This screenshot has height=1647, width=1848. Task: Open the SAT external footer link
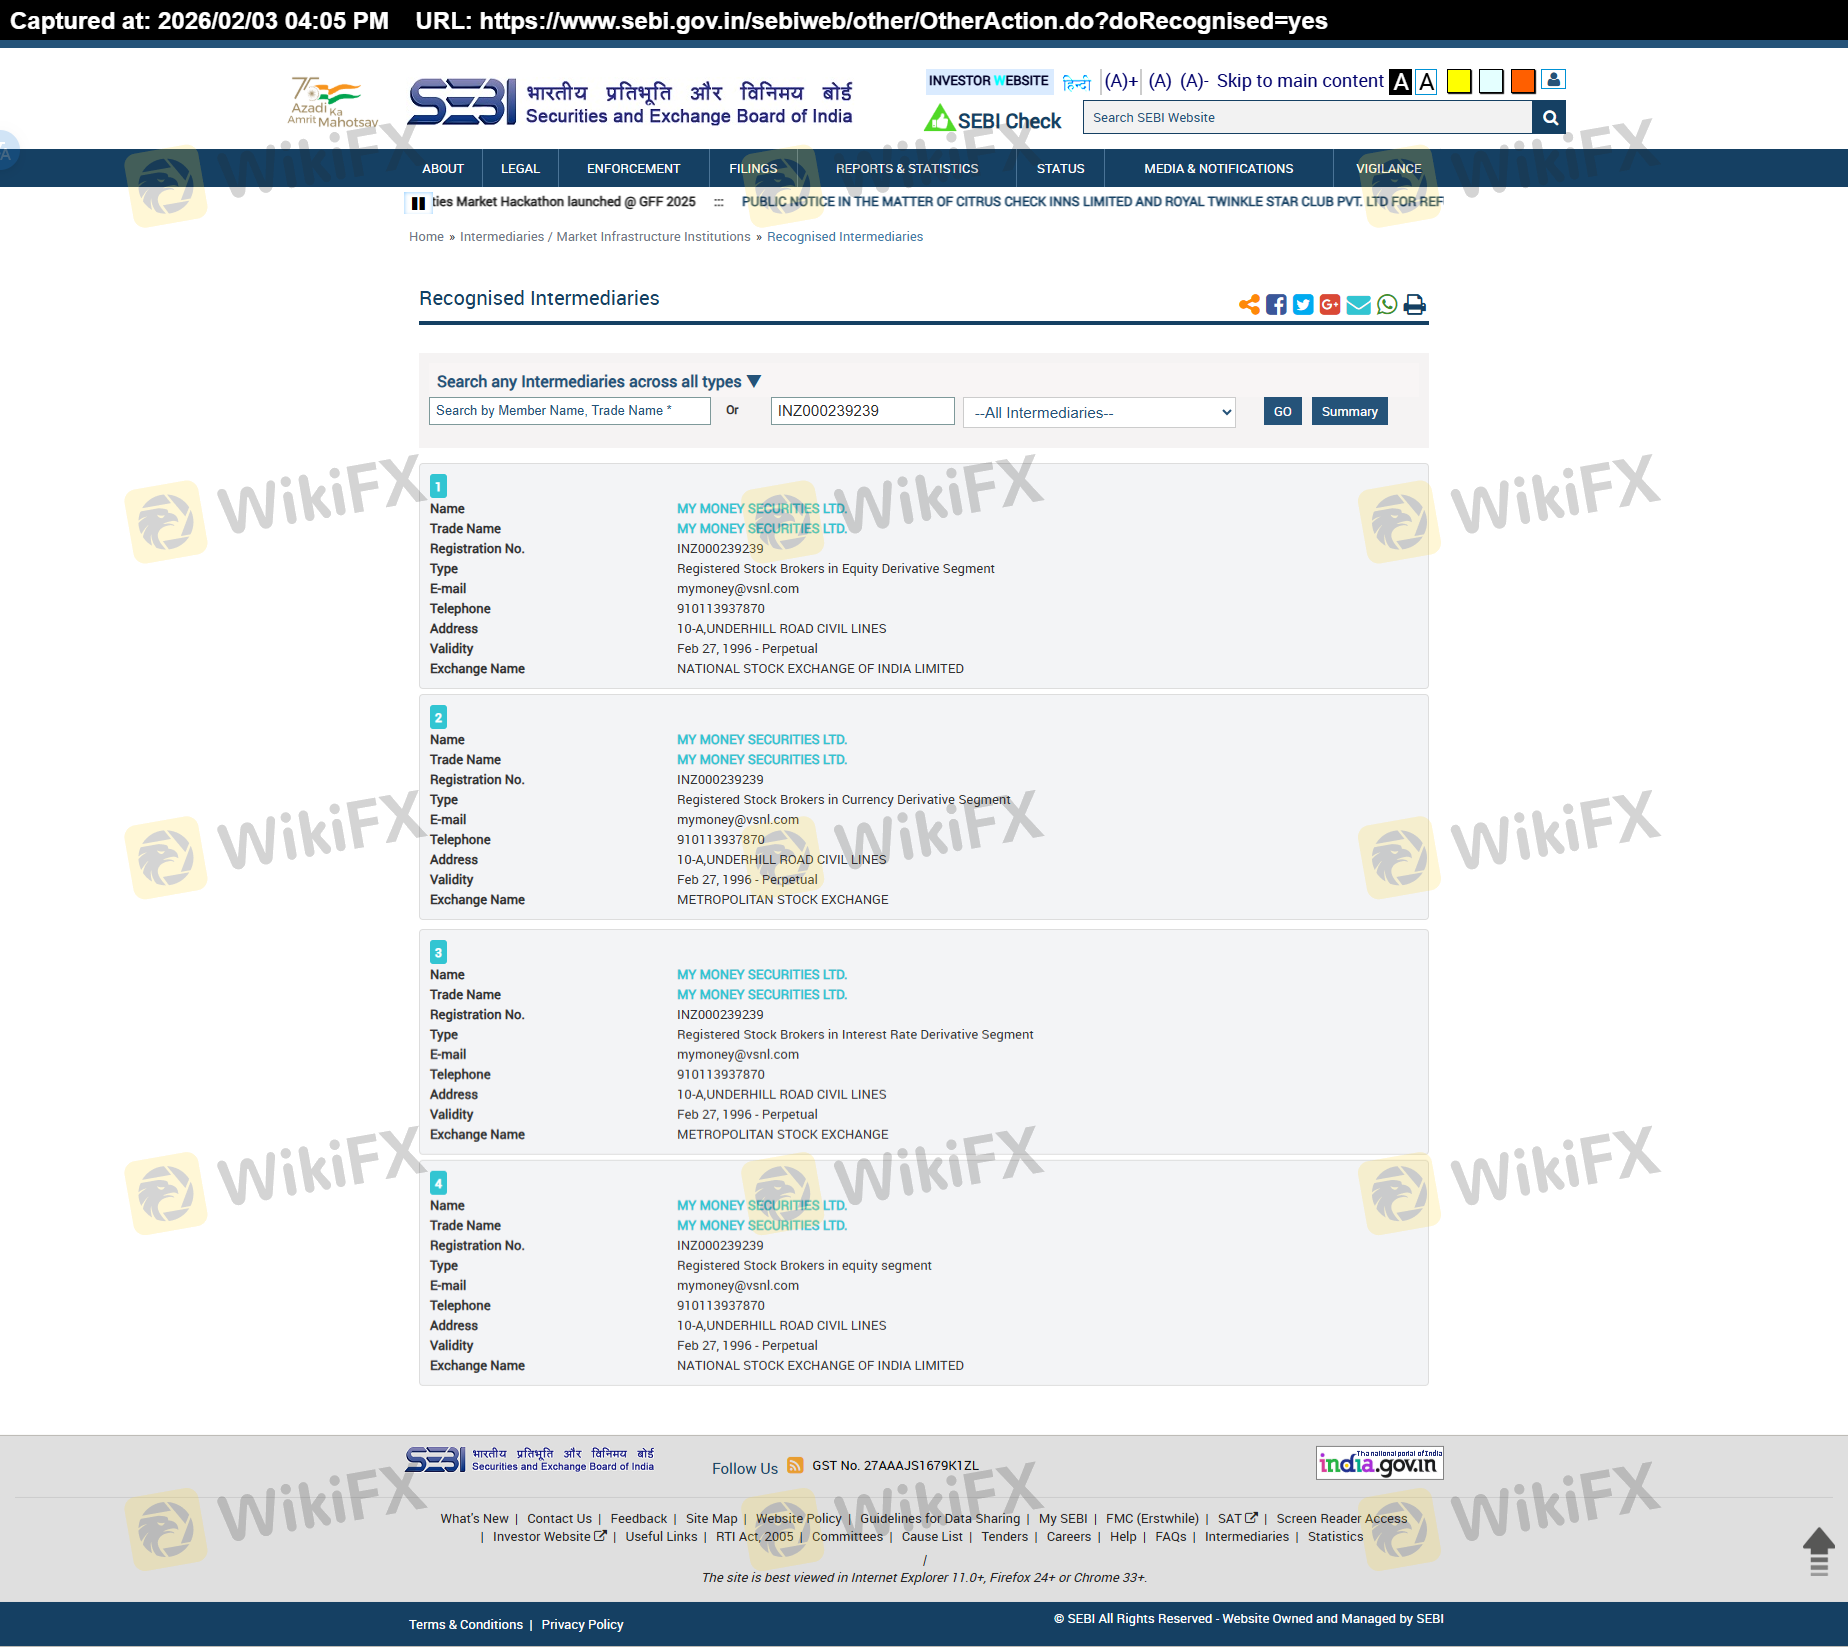(1238, 1519)
